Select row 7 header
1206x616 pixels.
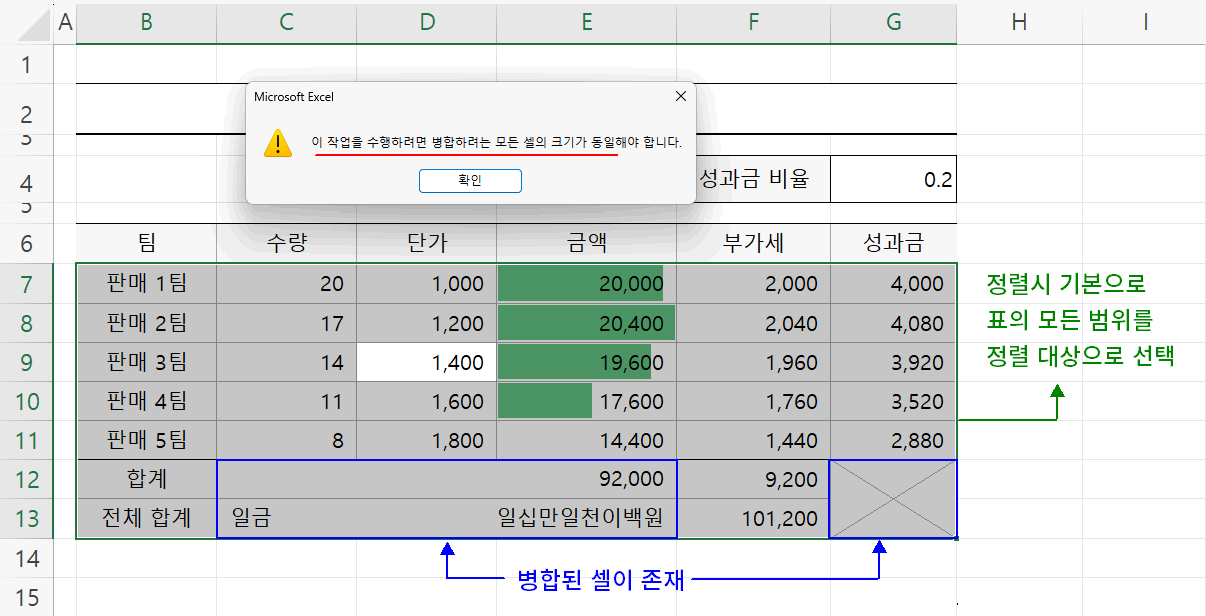pyautogui.click(x=26, y=283)
